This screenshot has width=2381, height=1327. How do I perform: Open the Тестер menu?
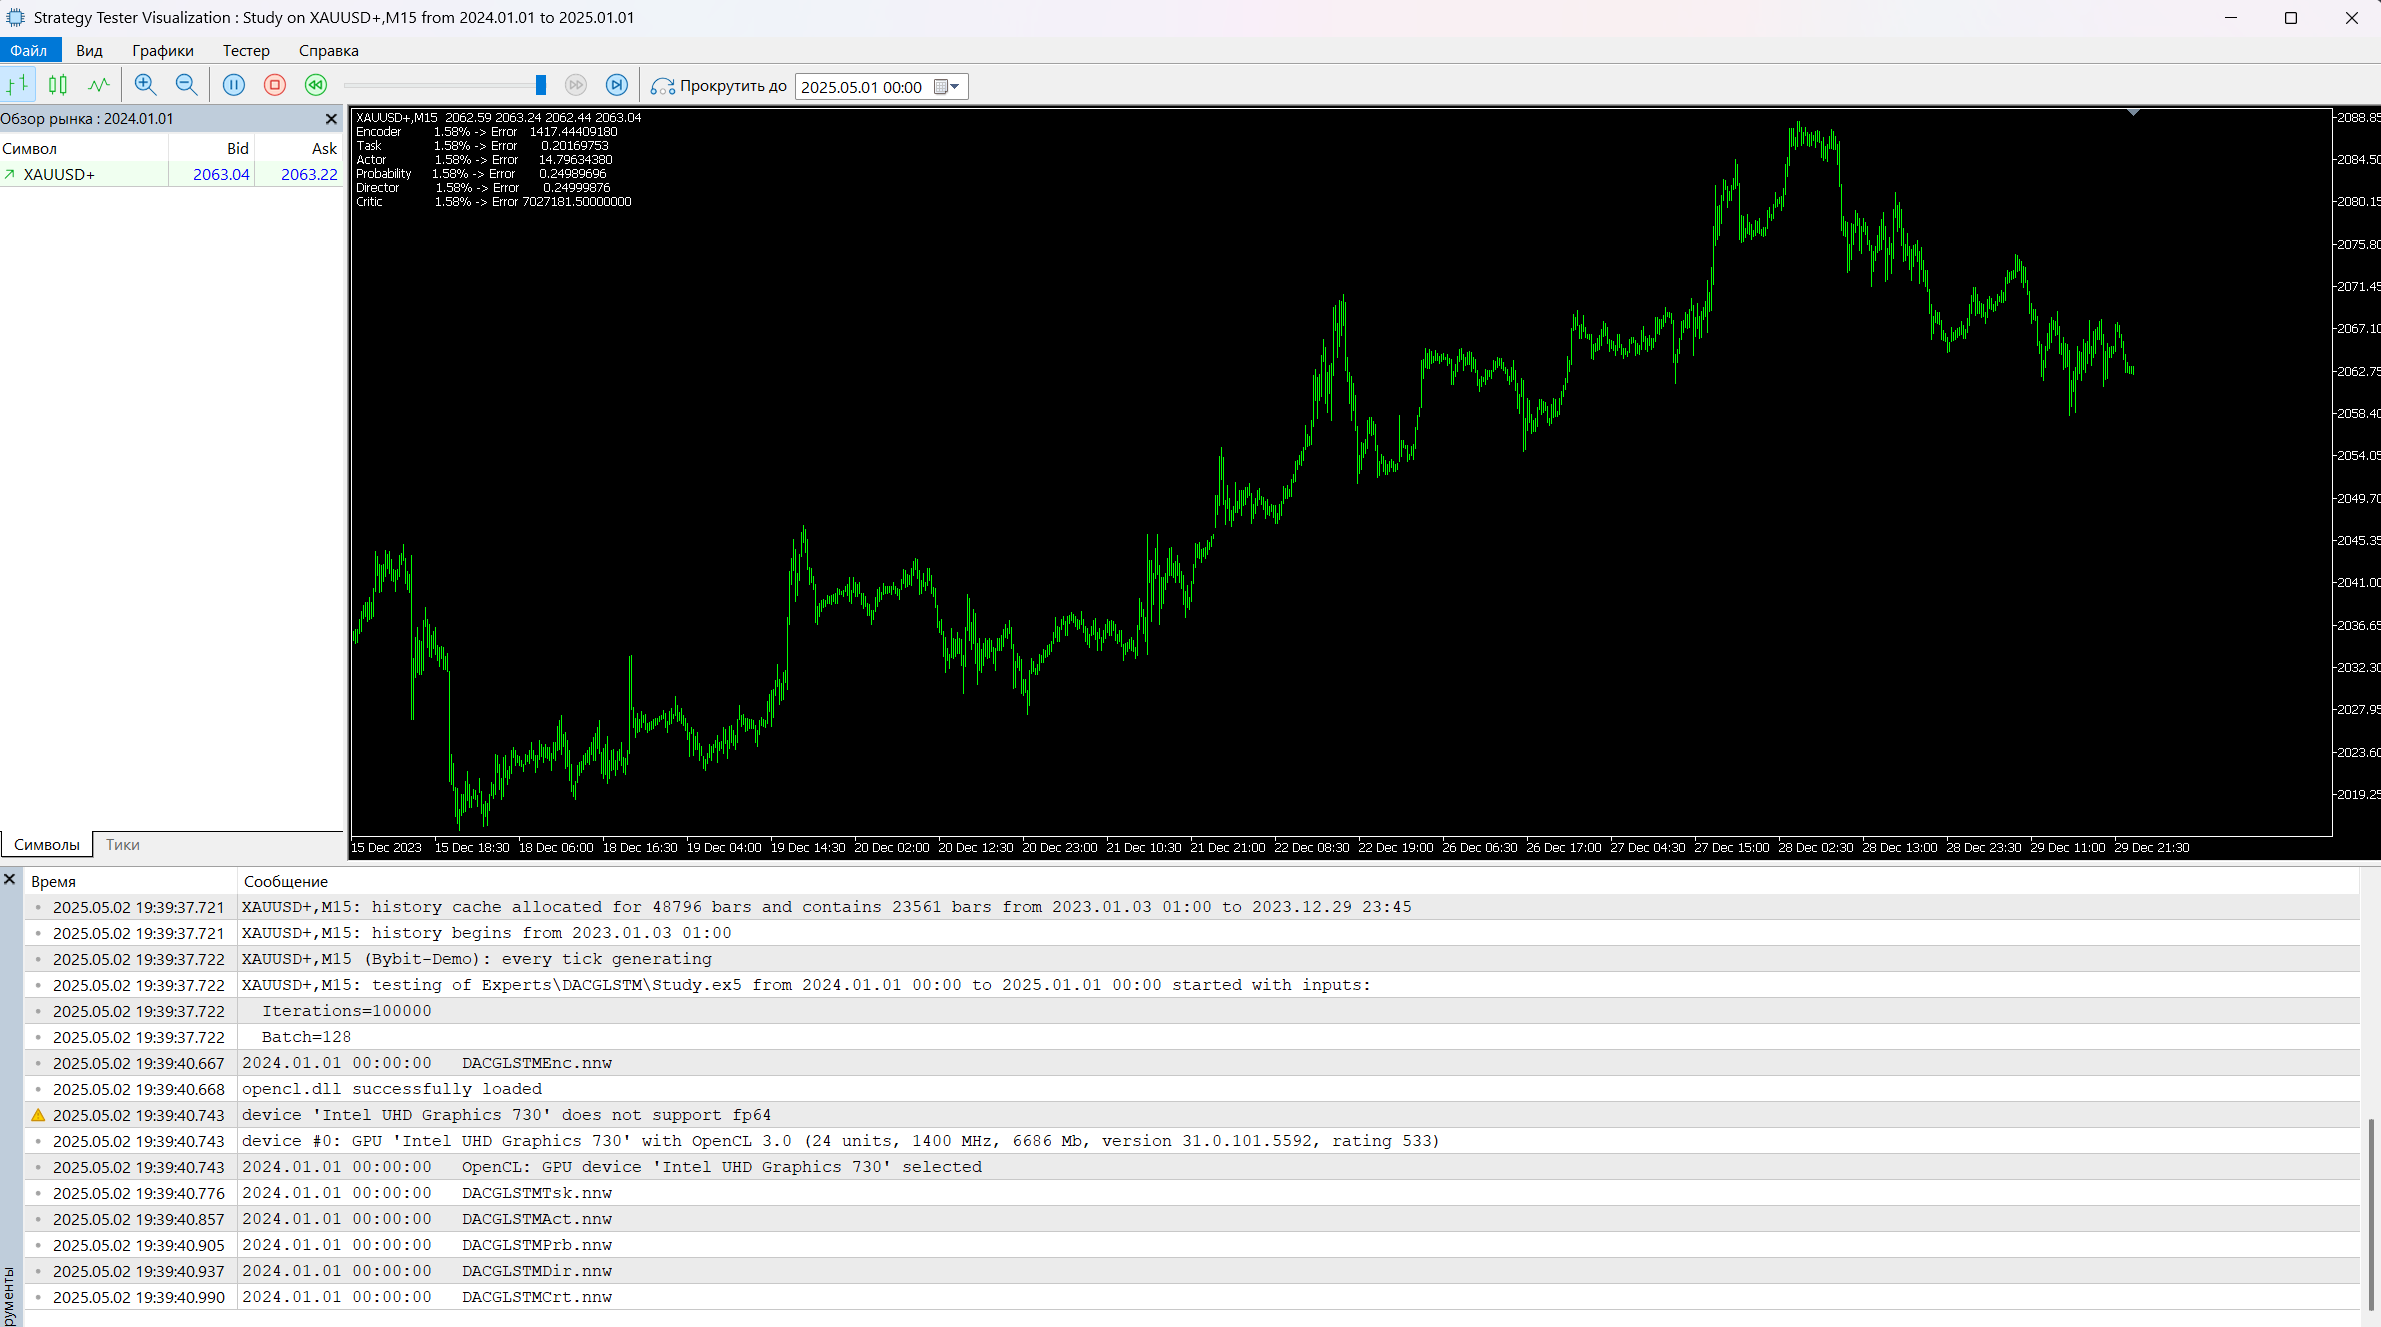coord(246,50)
